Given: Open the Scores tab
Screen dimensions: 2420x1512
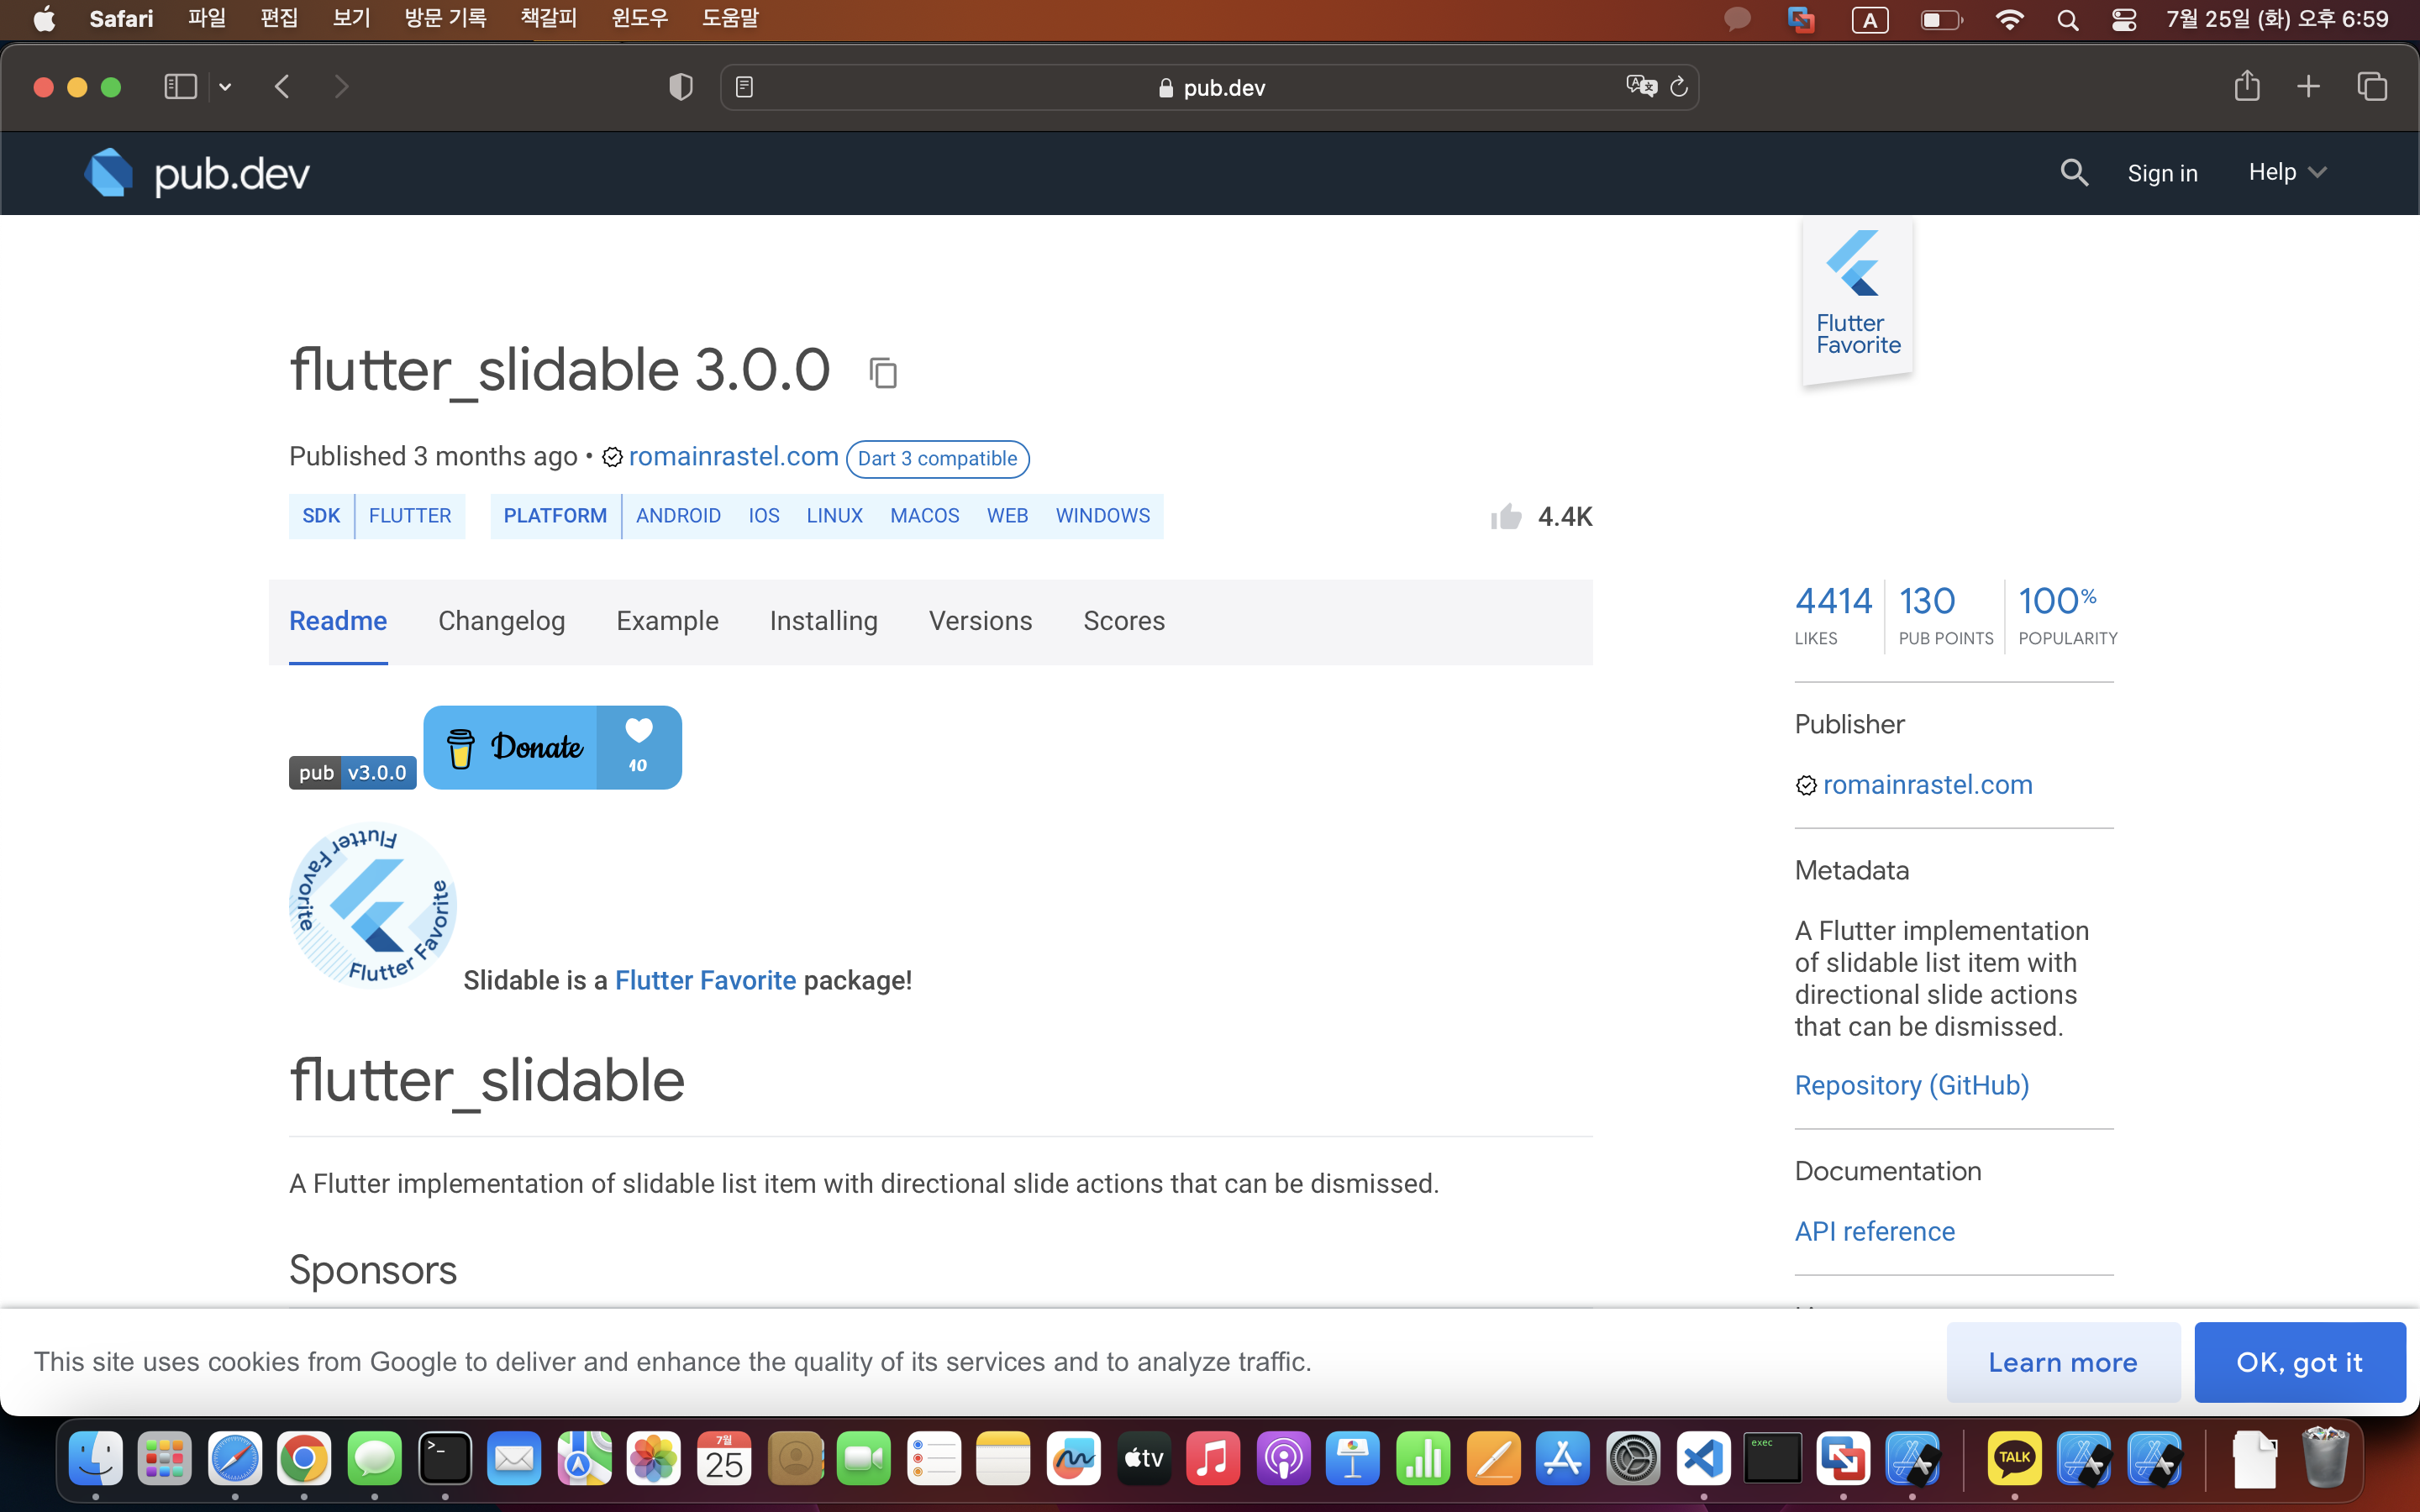Looking at the screenshot, I should [x=1124, y=620].
